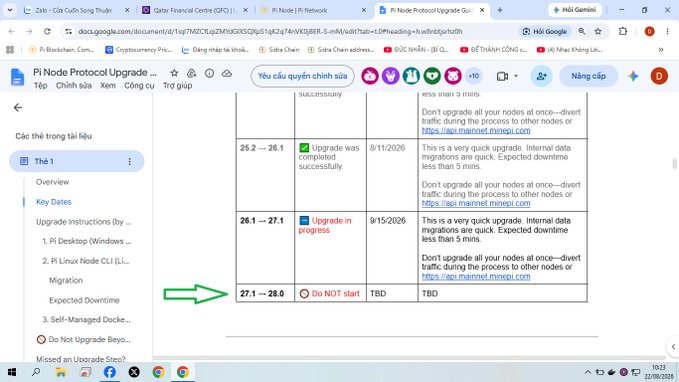
Task: Jump to Do Not Upgrade Beyond heading
Action: pyautogui.click(x=84, y=340)
